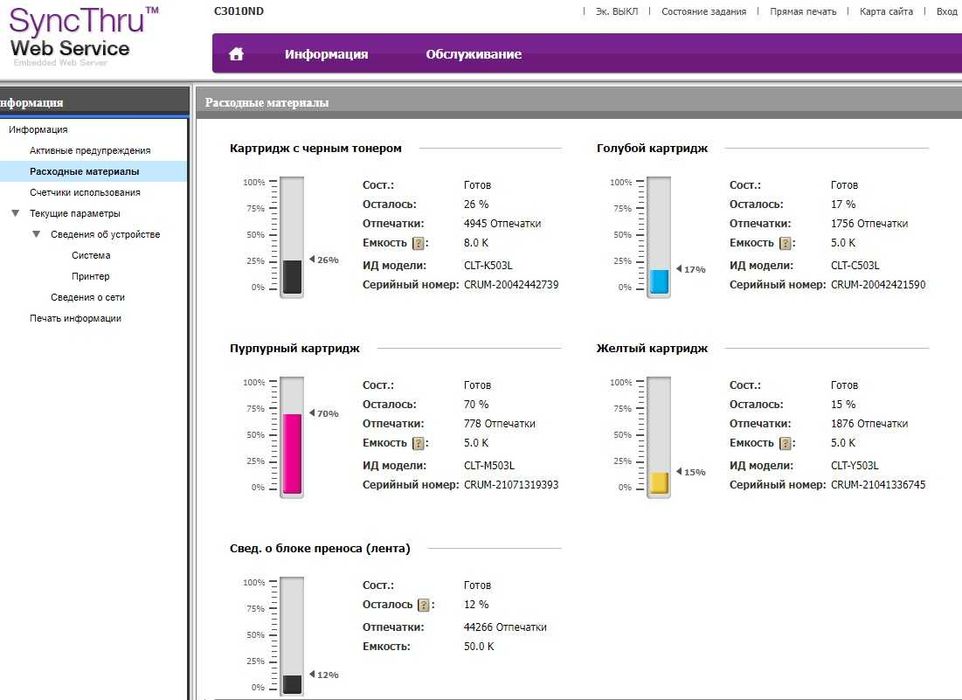Click model ID CLT-K503L
This screenshot has height=700, width=962.
point(488,266)
